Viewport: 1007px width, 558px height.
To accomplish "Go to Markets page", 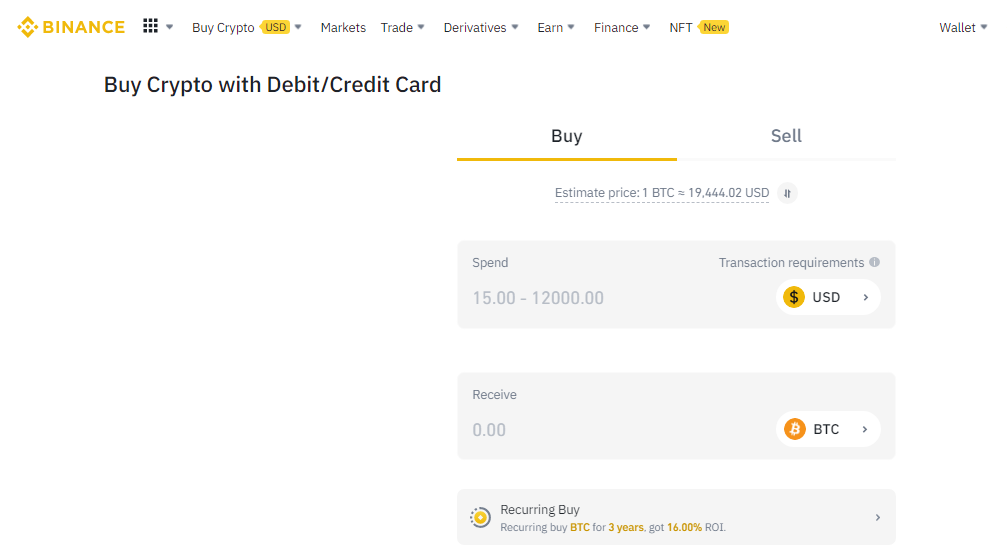I will (x=343, y=28).
